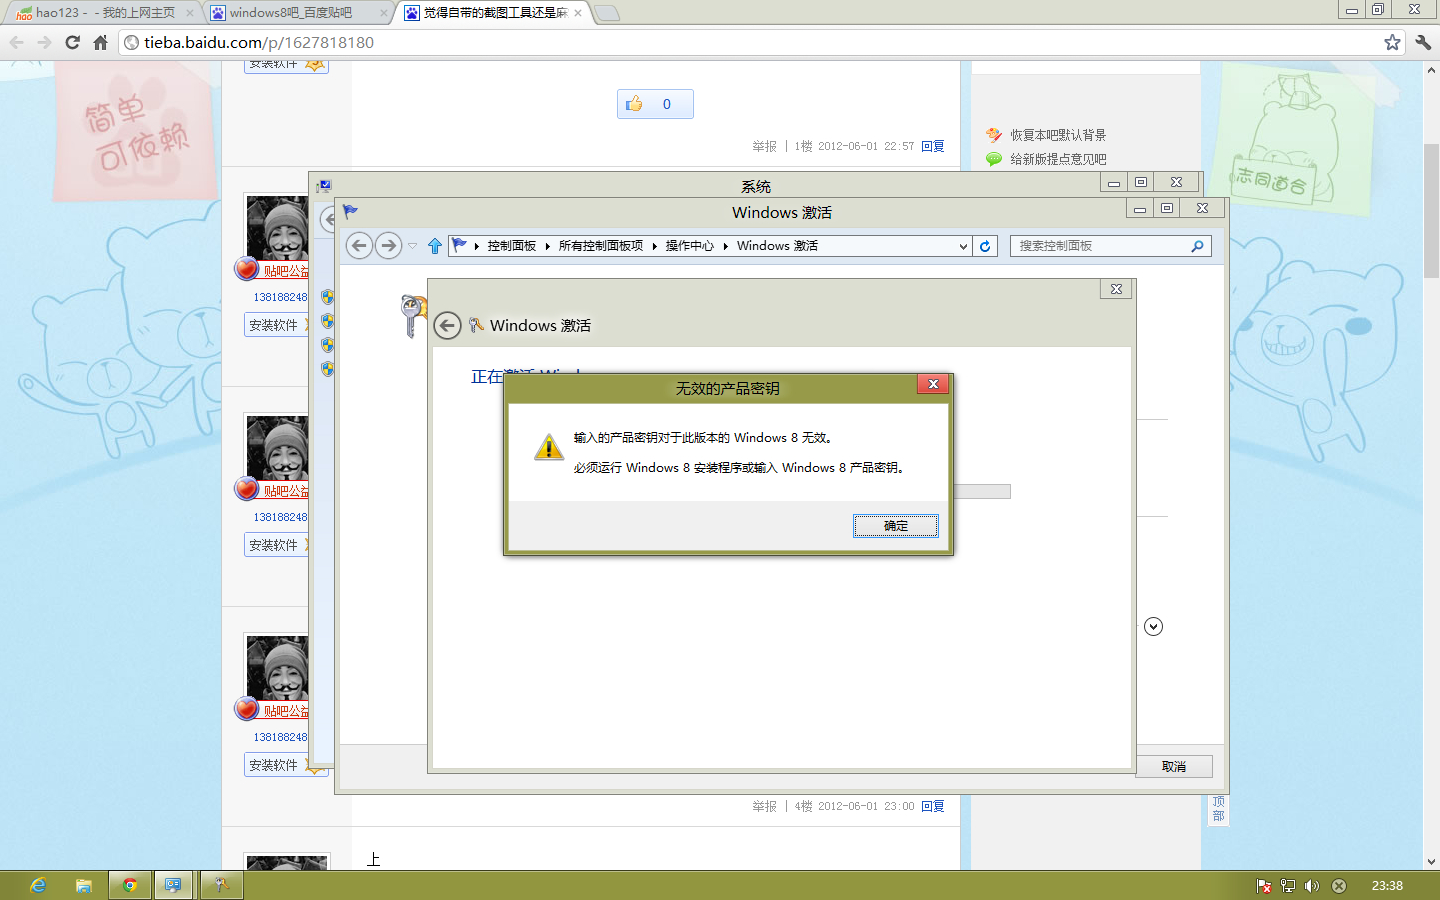This screenshot has width=1440, height=900.
Task: Open the recent locations dropdown arrow
Action: [x=412, y=246]
